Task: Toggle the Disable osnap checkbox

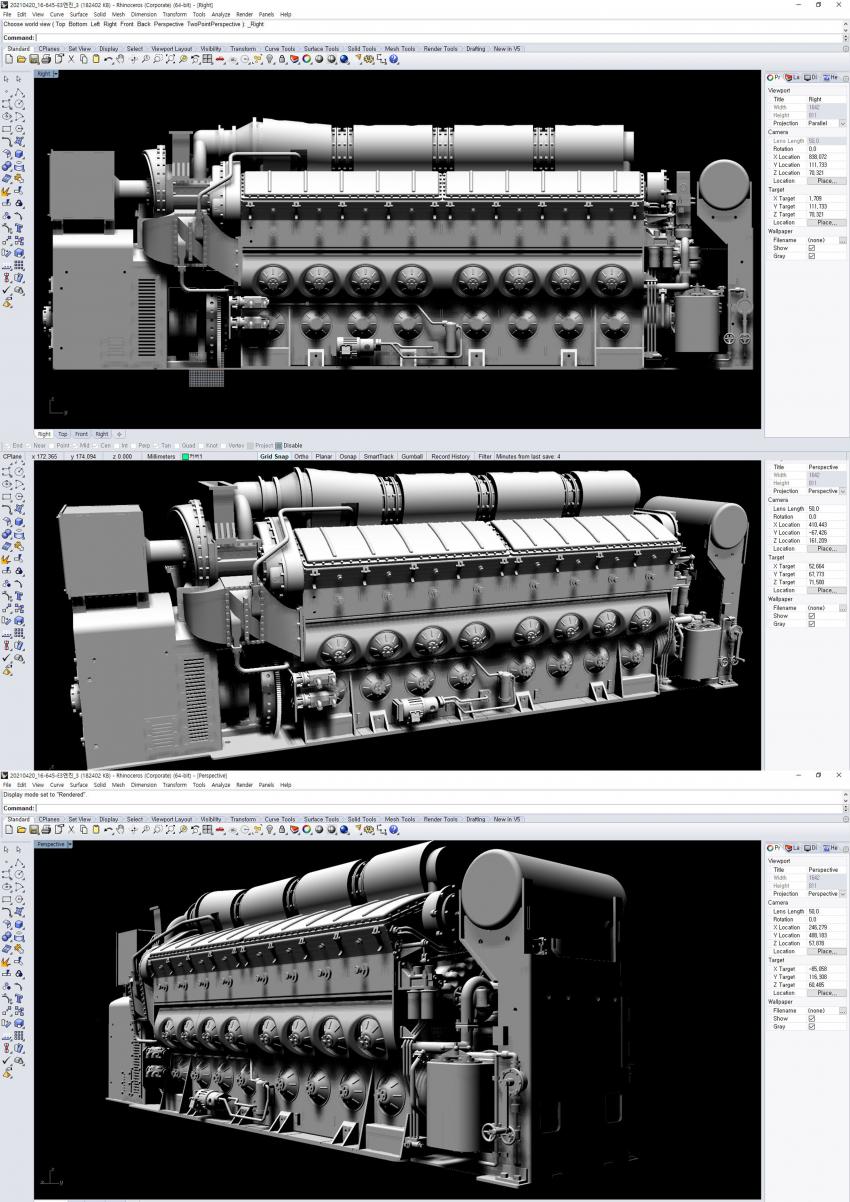Action: click(279, 445)
